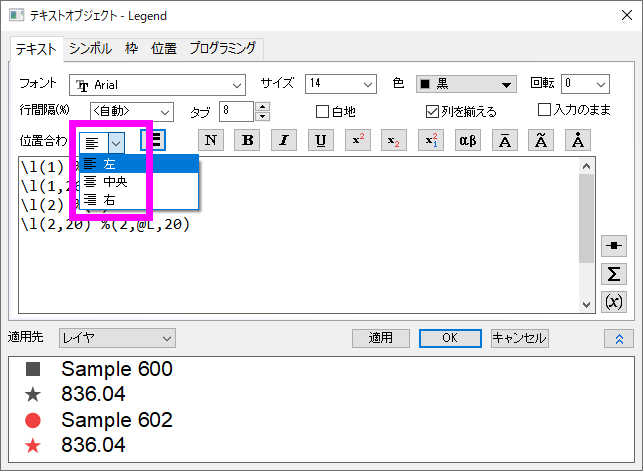643x471 pixels.
Task: Toggle Underline formatting button
Action: pyautogui.click(x=321, y=140)
